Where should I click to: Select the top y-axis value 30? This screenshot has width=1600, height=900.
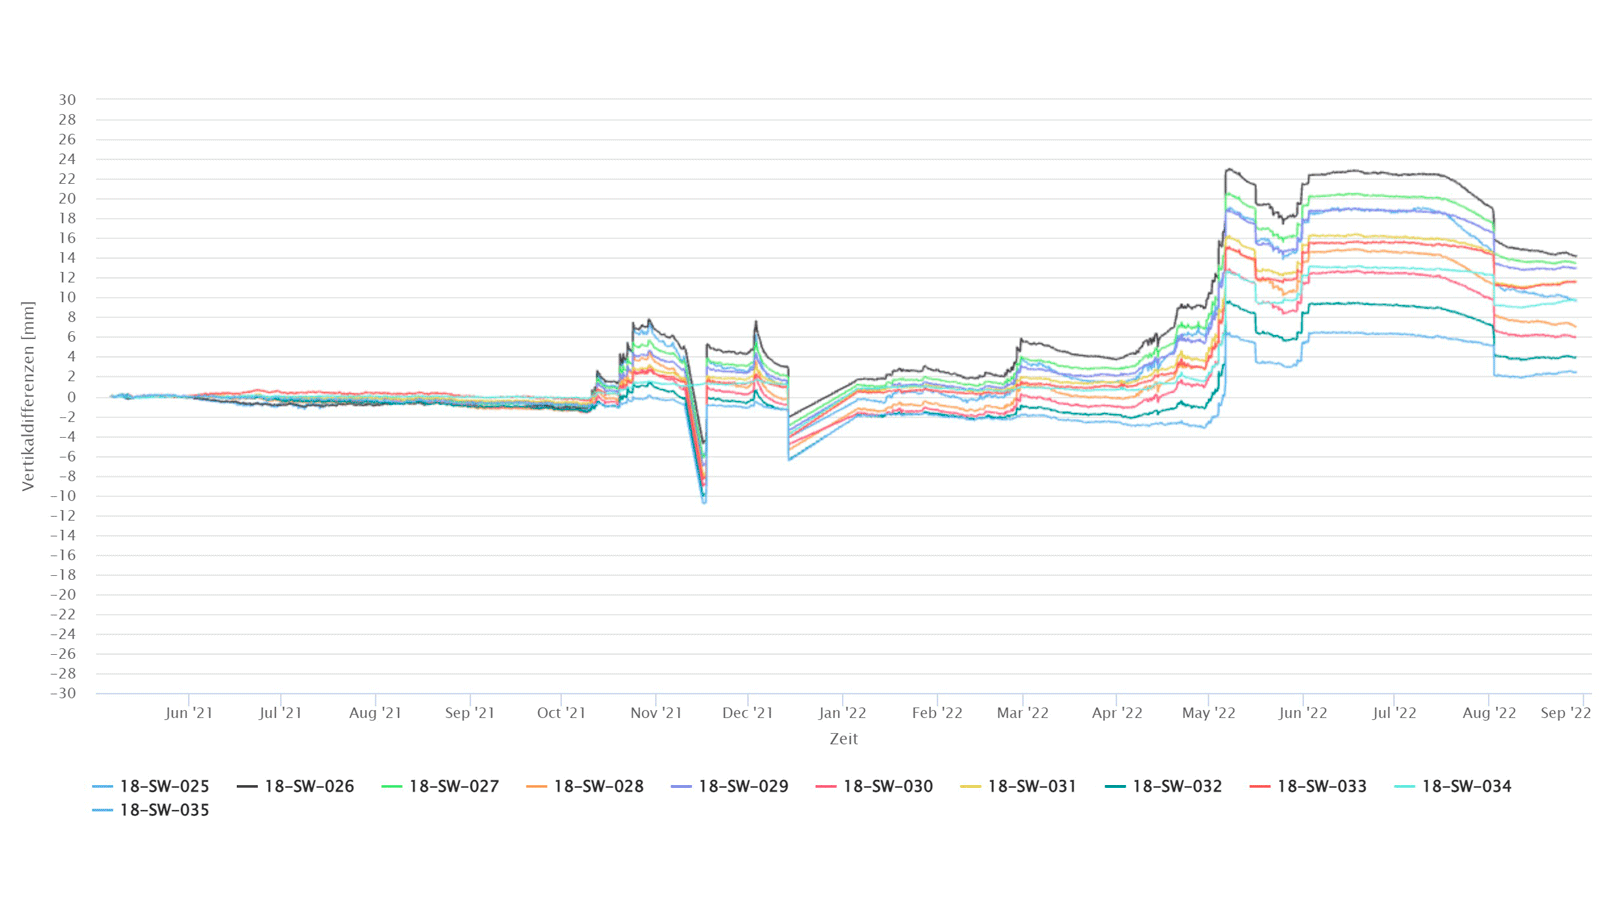coord(67,99)
